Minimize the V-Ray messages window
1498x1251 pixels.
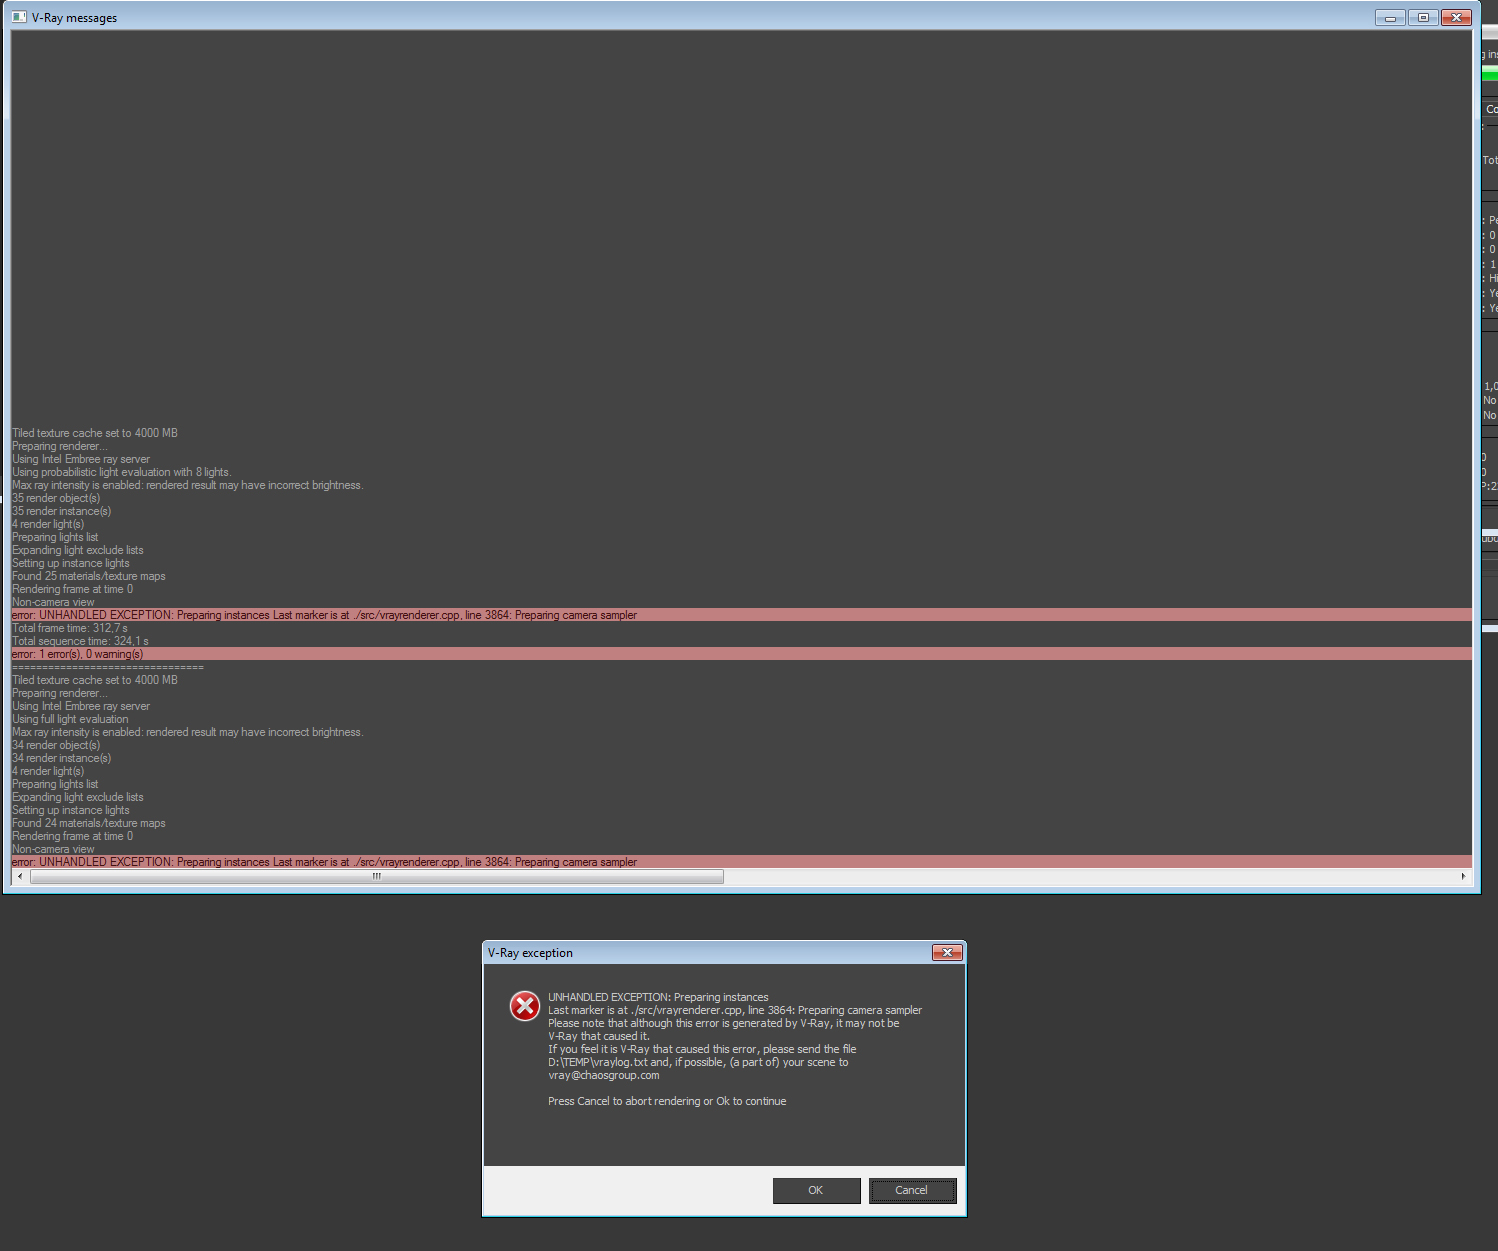point(1390,17)
